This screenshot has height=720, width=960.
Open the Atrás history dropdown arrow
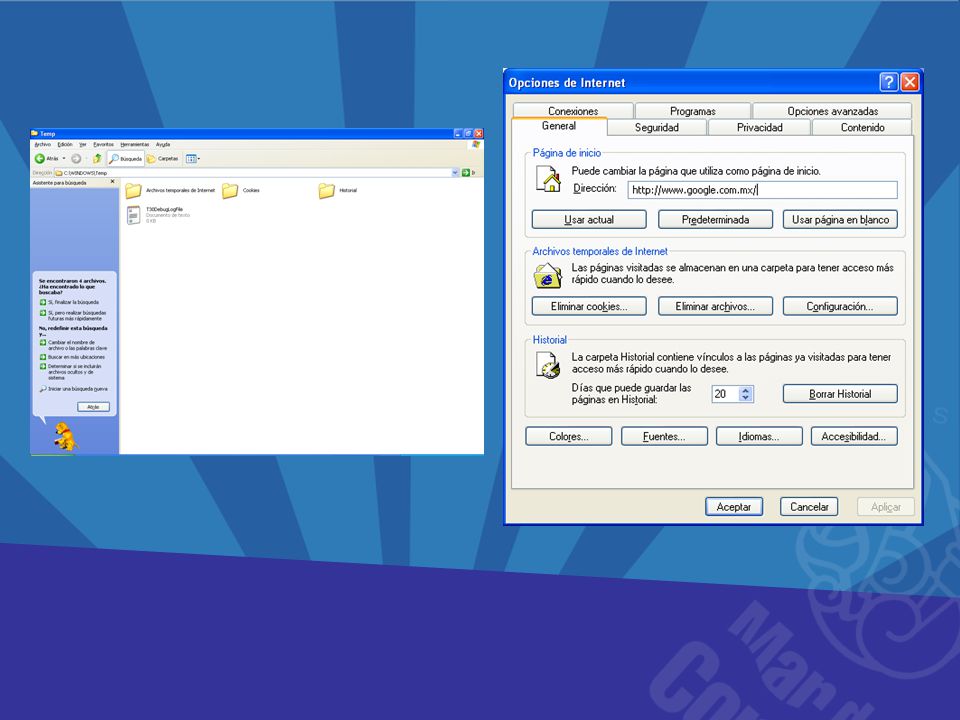click(64, 159)
